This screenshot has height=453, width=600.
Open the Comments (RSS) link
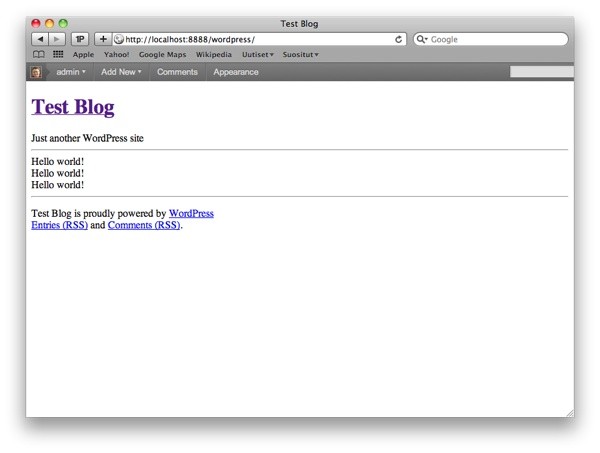(x=144, y=225)
